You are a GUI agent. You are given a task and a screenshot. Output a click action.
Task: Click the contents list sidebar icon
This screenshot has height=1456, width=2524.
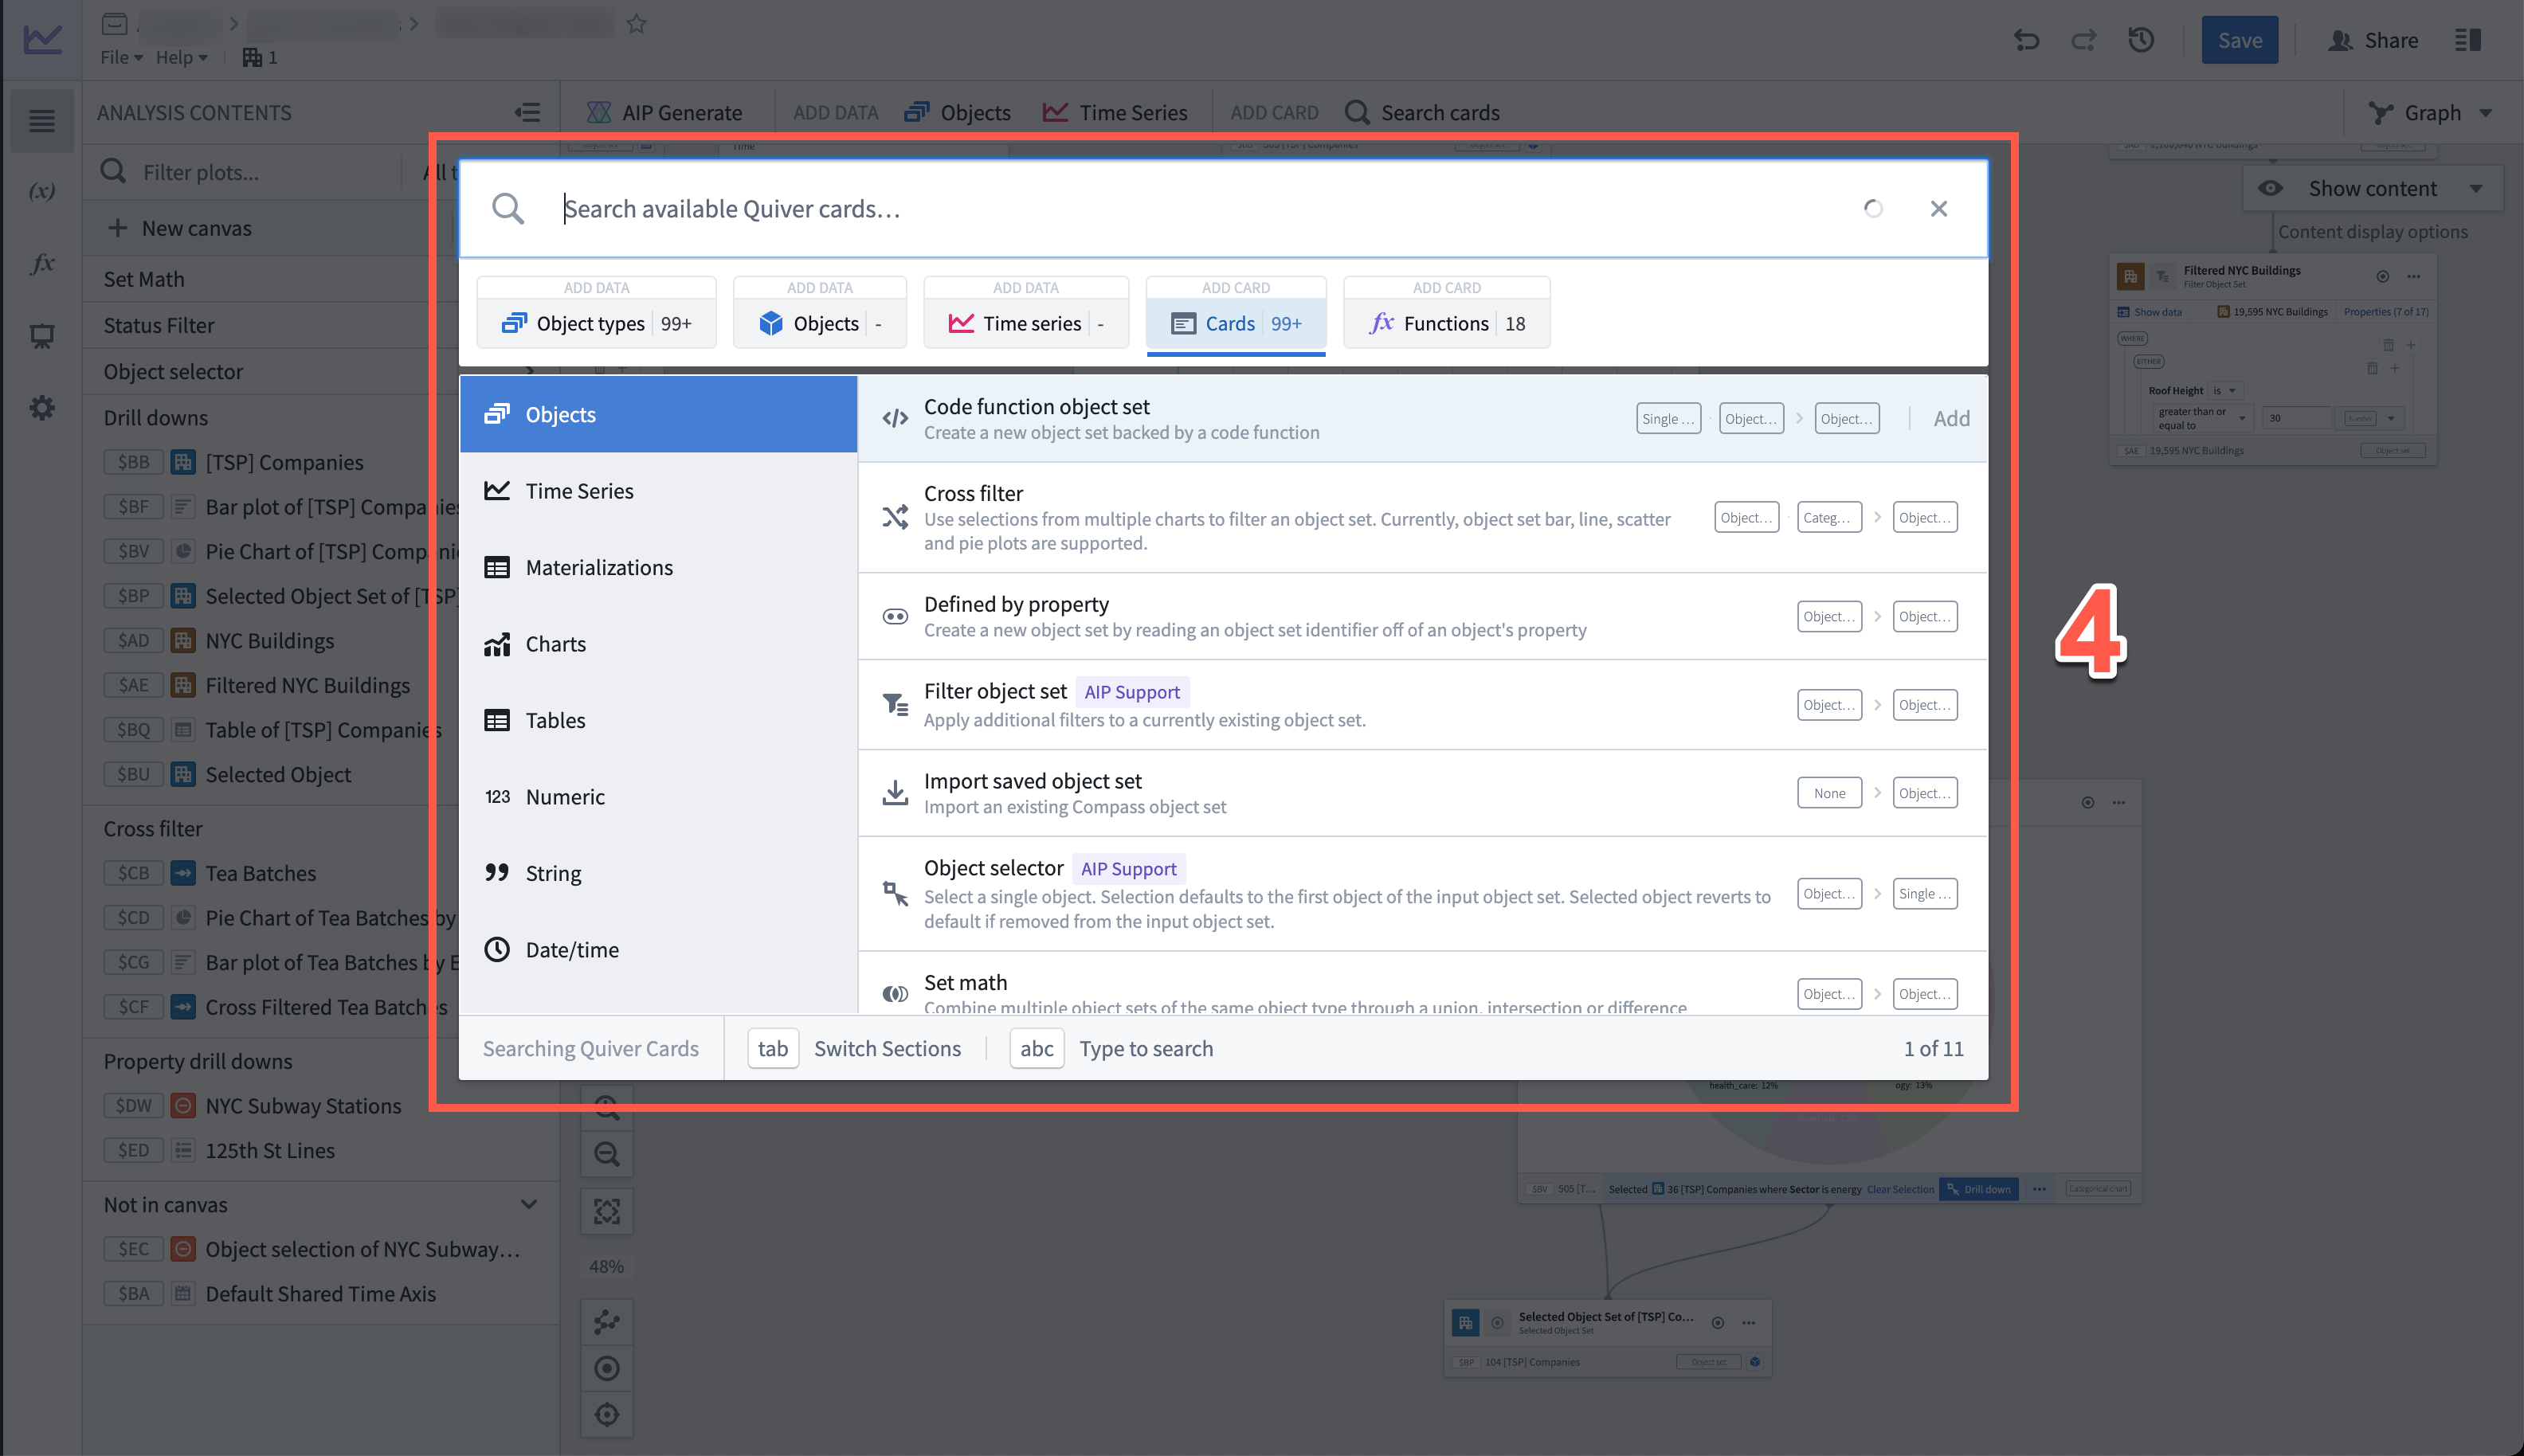42,121
